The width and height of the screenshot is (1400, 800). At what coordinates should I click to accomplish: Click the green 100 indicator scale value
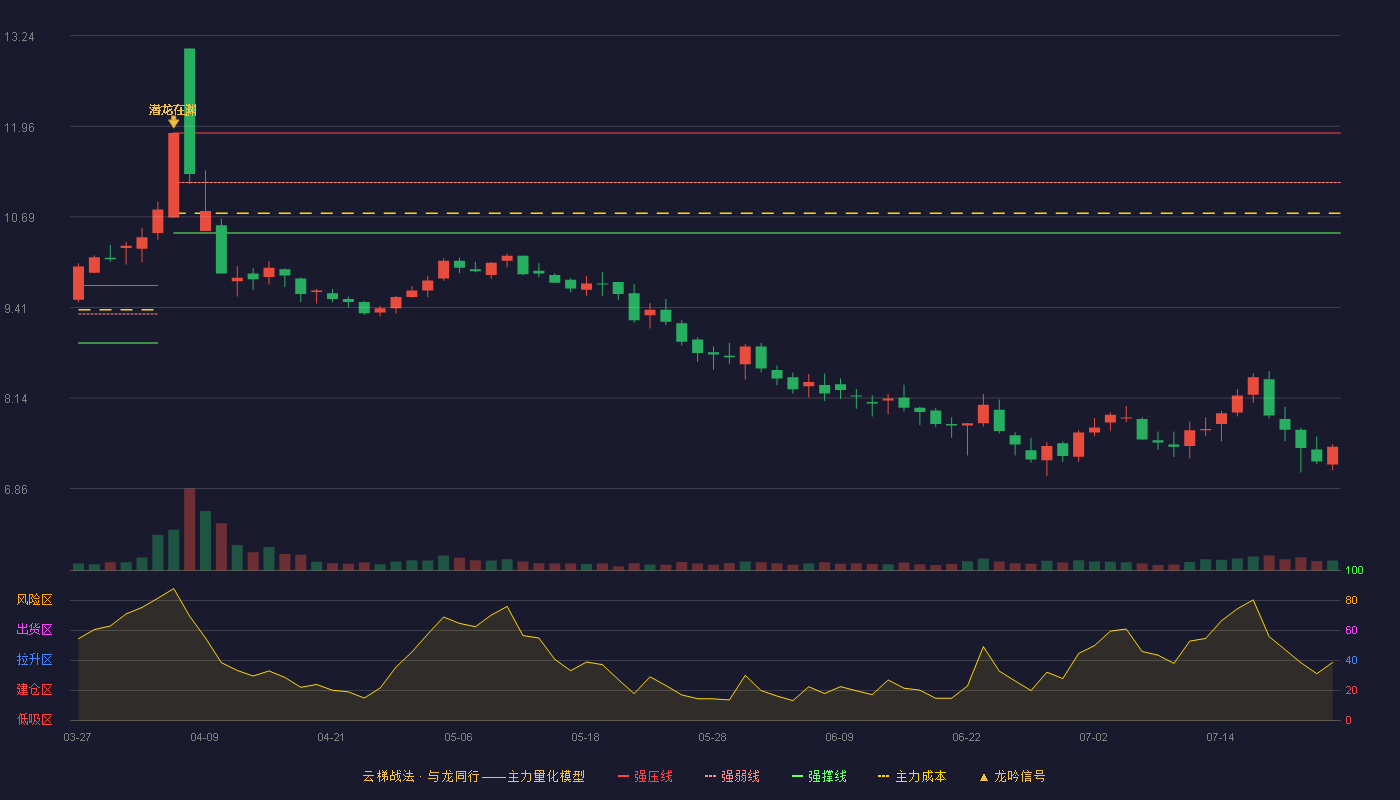coord(1354,571)
